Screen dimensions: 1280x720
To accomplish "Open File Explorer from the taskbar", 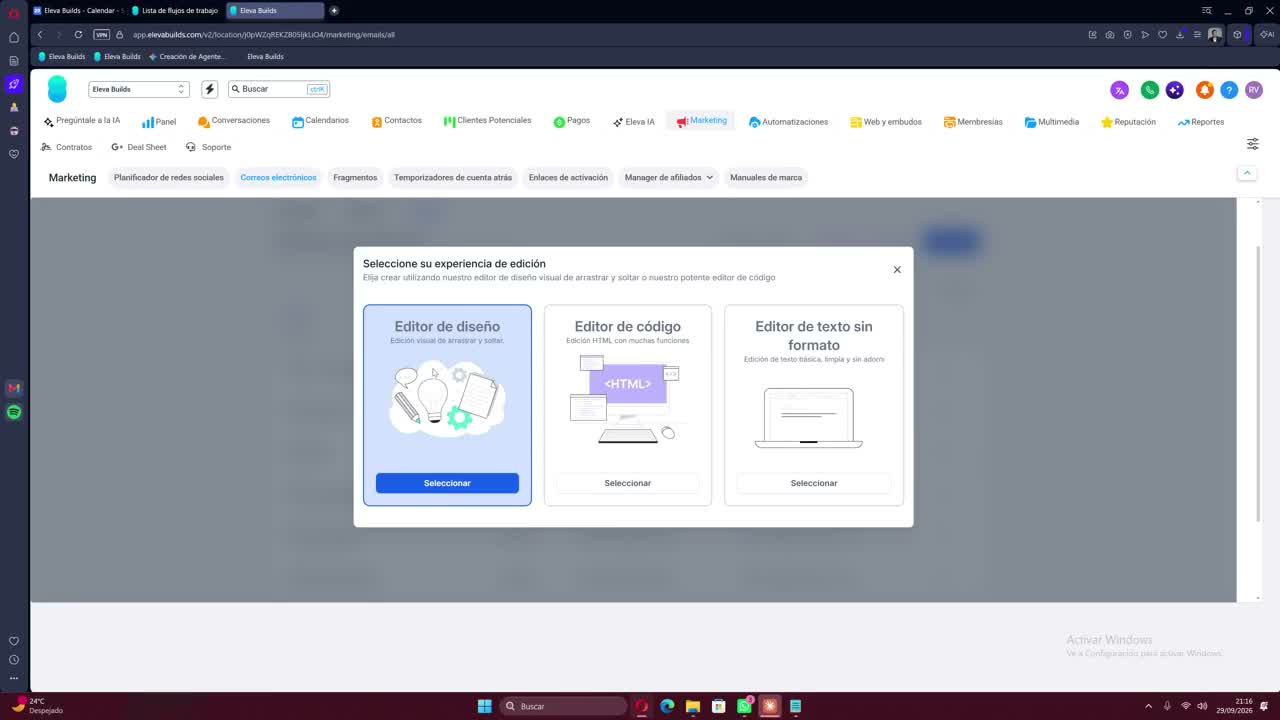I will click(x=692, y=706).
